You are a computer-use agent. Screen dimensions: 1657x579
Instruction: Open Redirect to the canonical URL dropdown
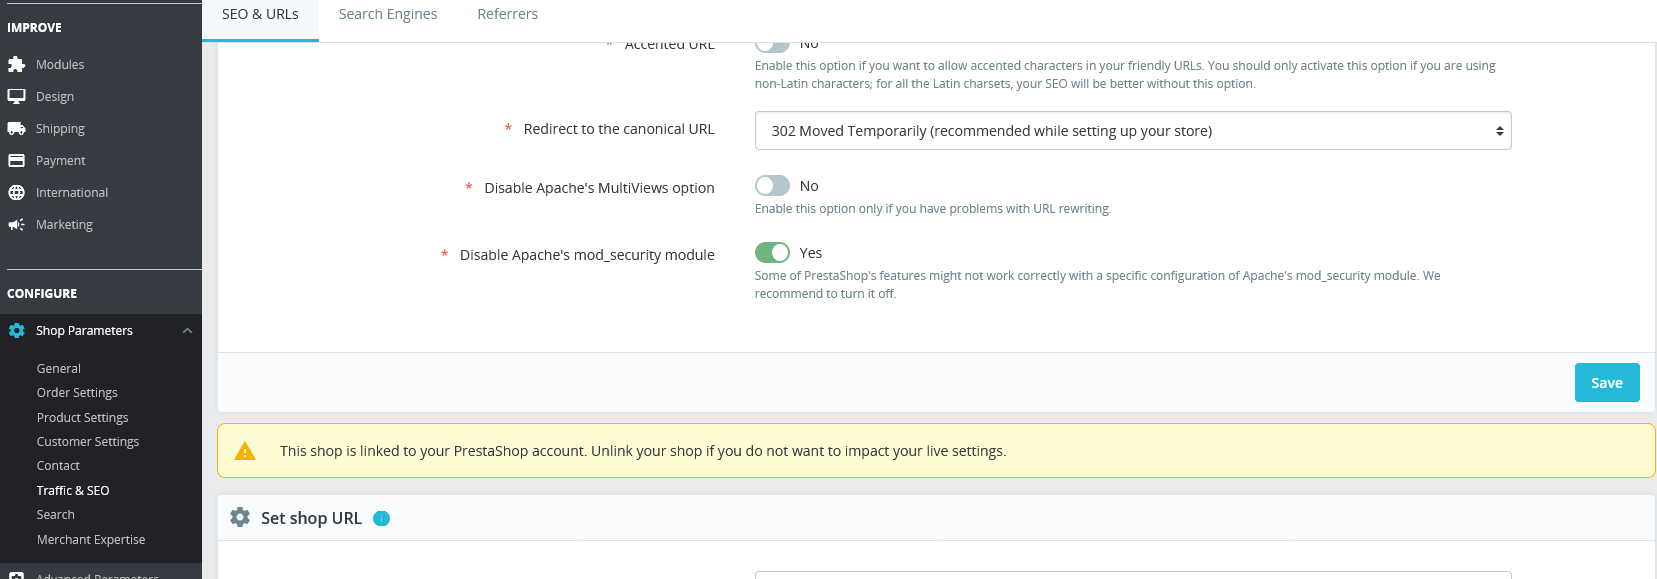(1132, 131)
